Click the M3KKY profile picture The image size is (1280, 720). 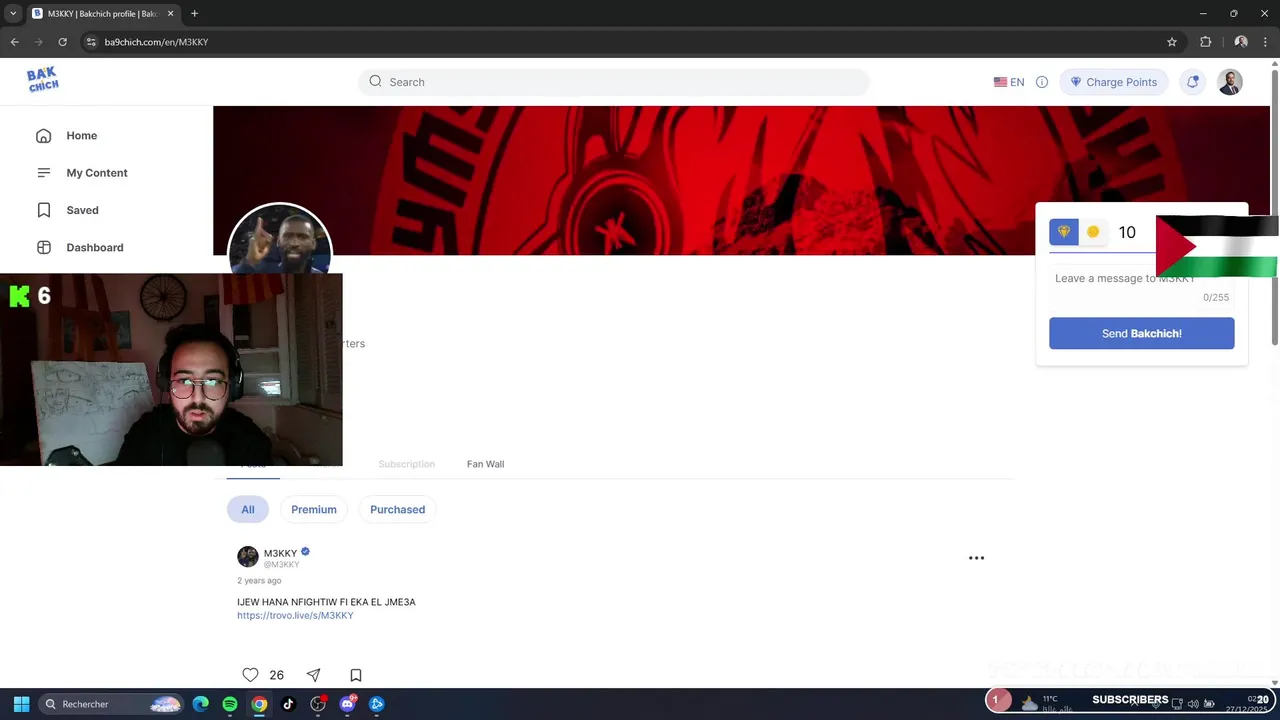coord(280,240)
